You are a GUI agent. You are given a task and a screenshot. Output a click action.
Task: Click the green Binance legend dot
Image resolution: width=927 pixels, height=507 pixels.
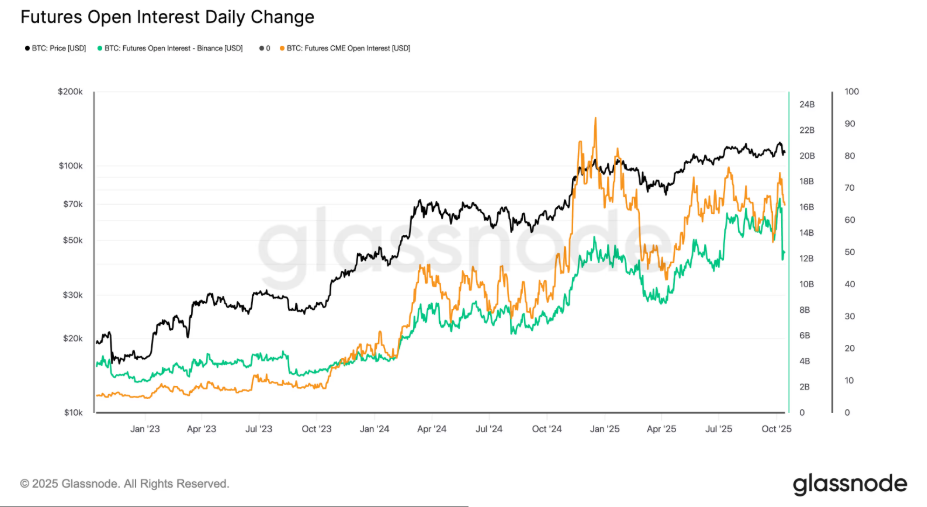click(100, 48)
